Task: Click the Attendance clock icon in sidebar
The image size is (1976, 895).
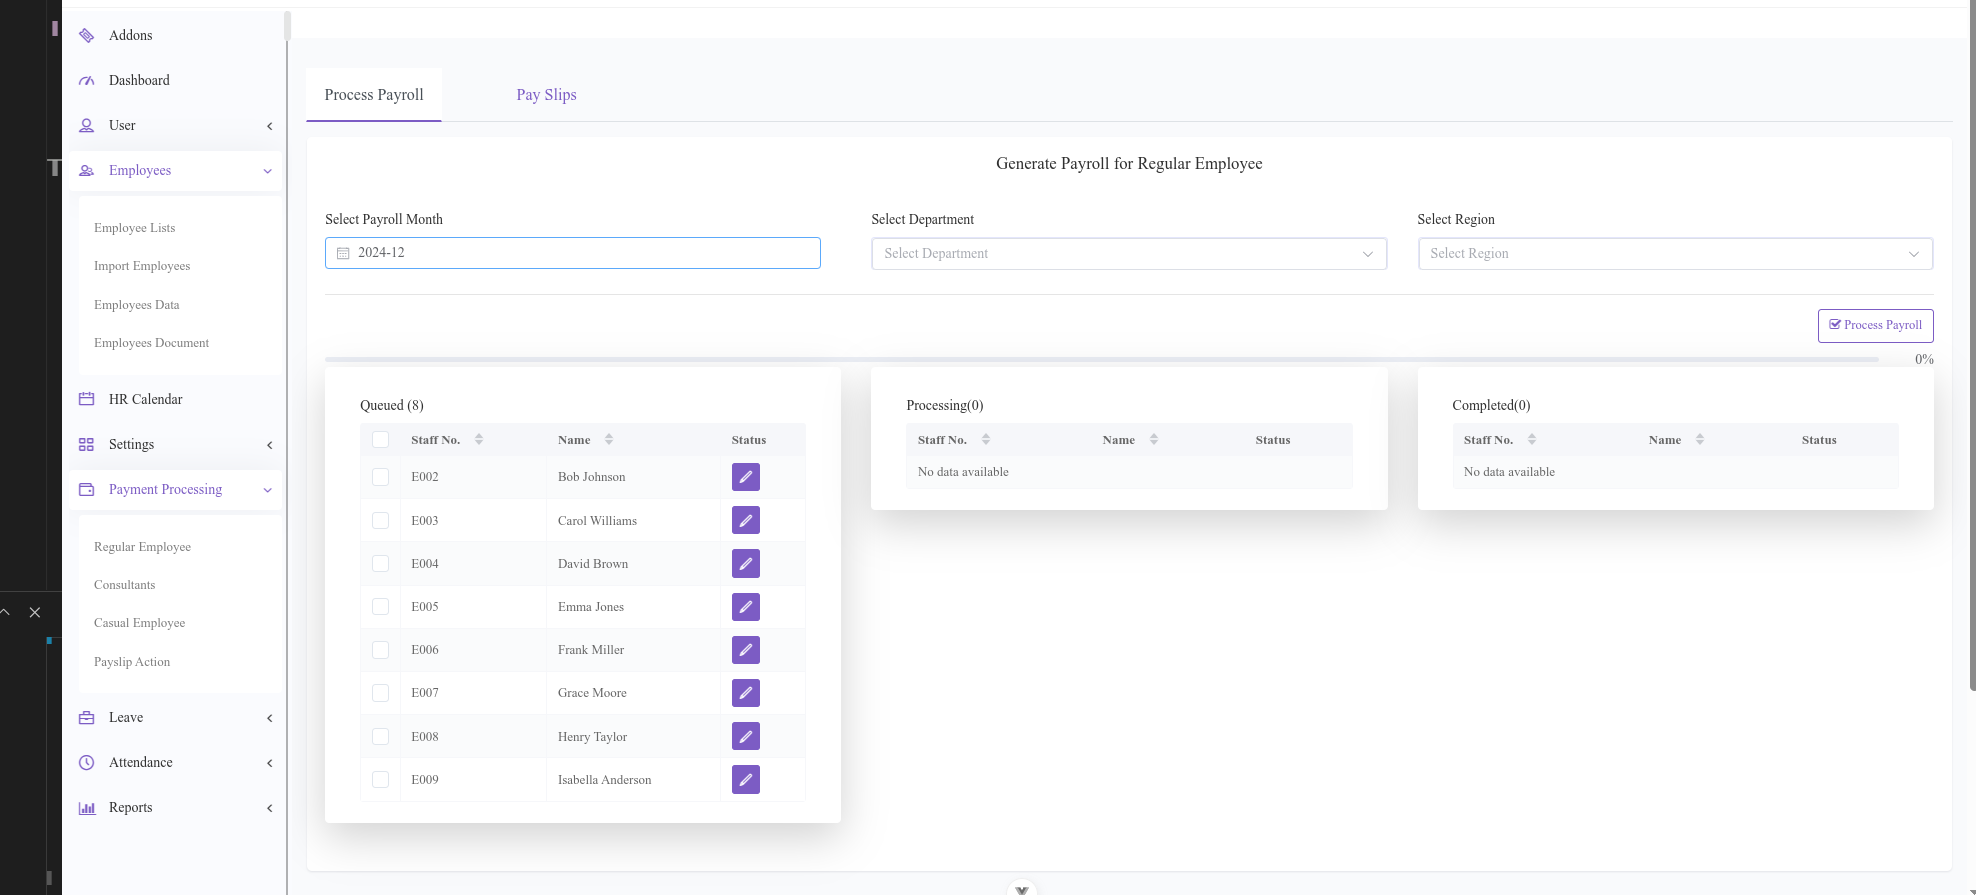Action: pos(87,763)
